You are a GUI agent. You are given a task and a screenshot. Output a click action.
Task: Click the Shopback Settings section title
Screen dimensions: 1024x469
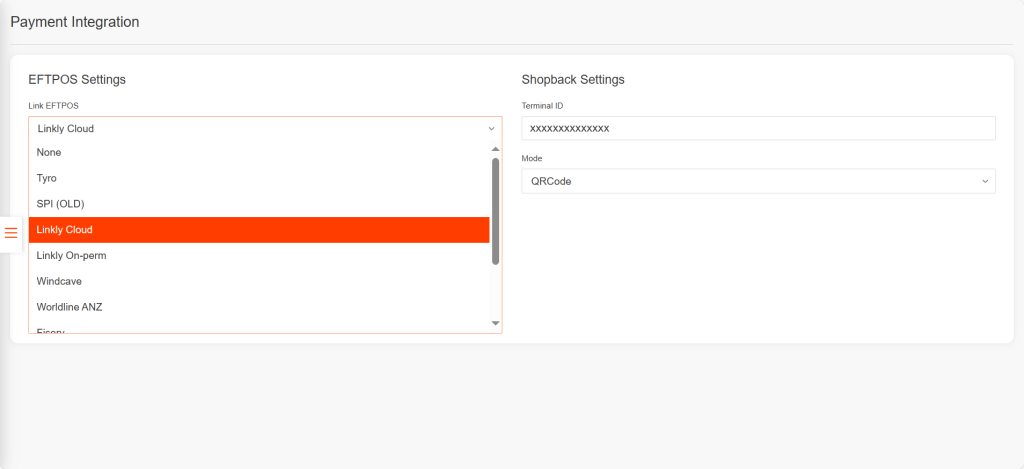tap(573, 80)
